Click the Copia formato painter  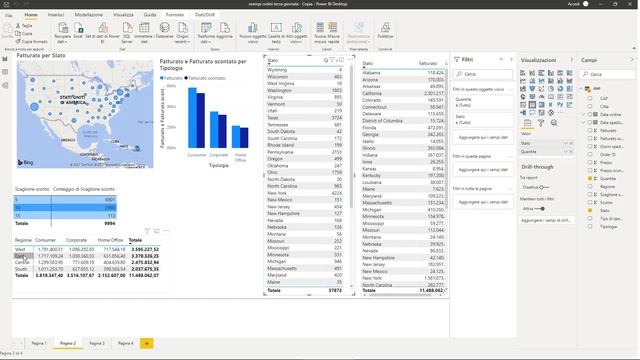pyautogui.click(x=18, y=41)
